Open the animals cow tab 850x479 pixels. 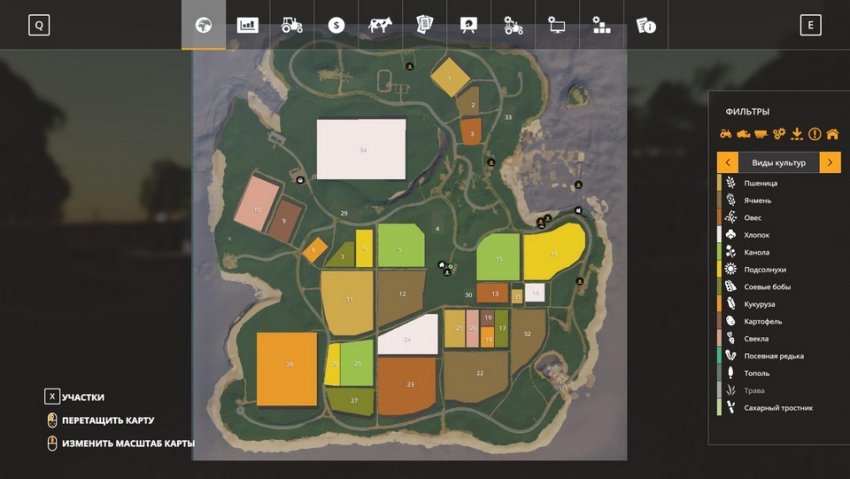point(380,25)
